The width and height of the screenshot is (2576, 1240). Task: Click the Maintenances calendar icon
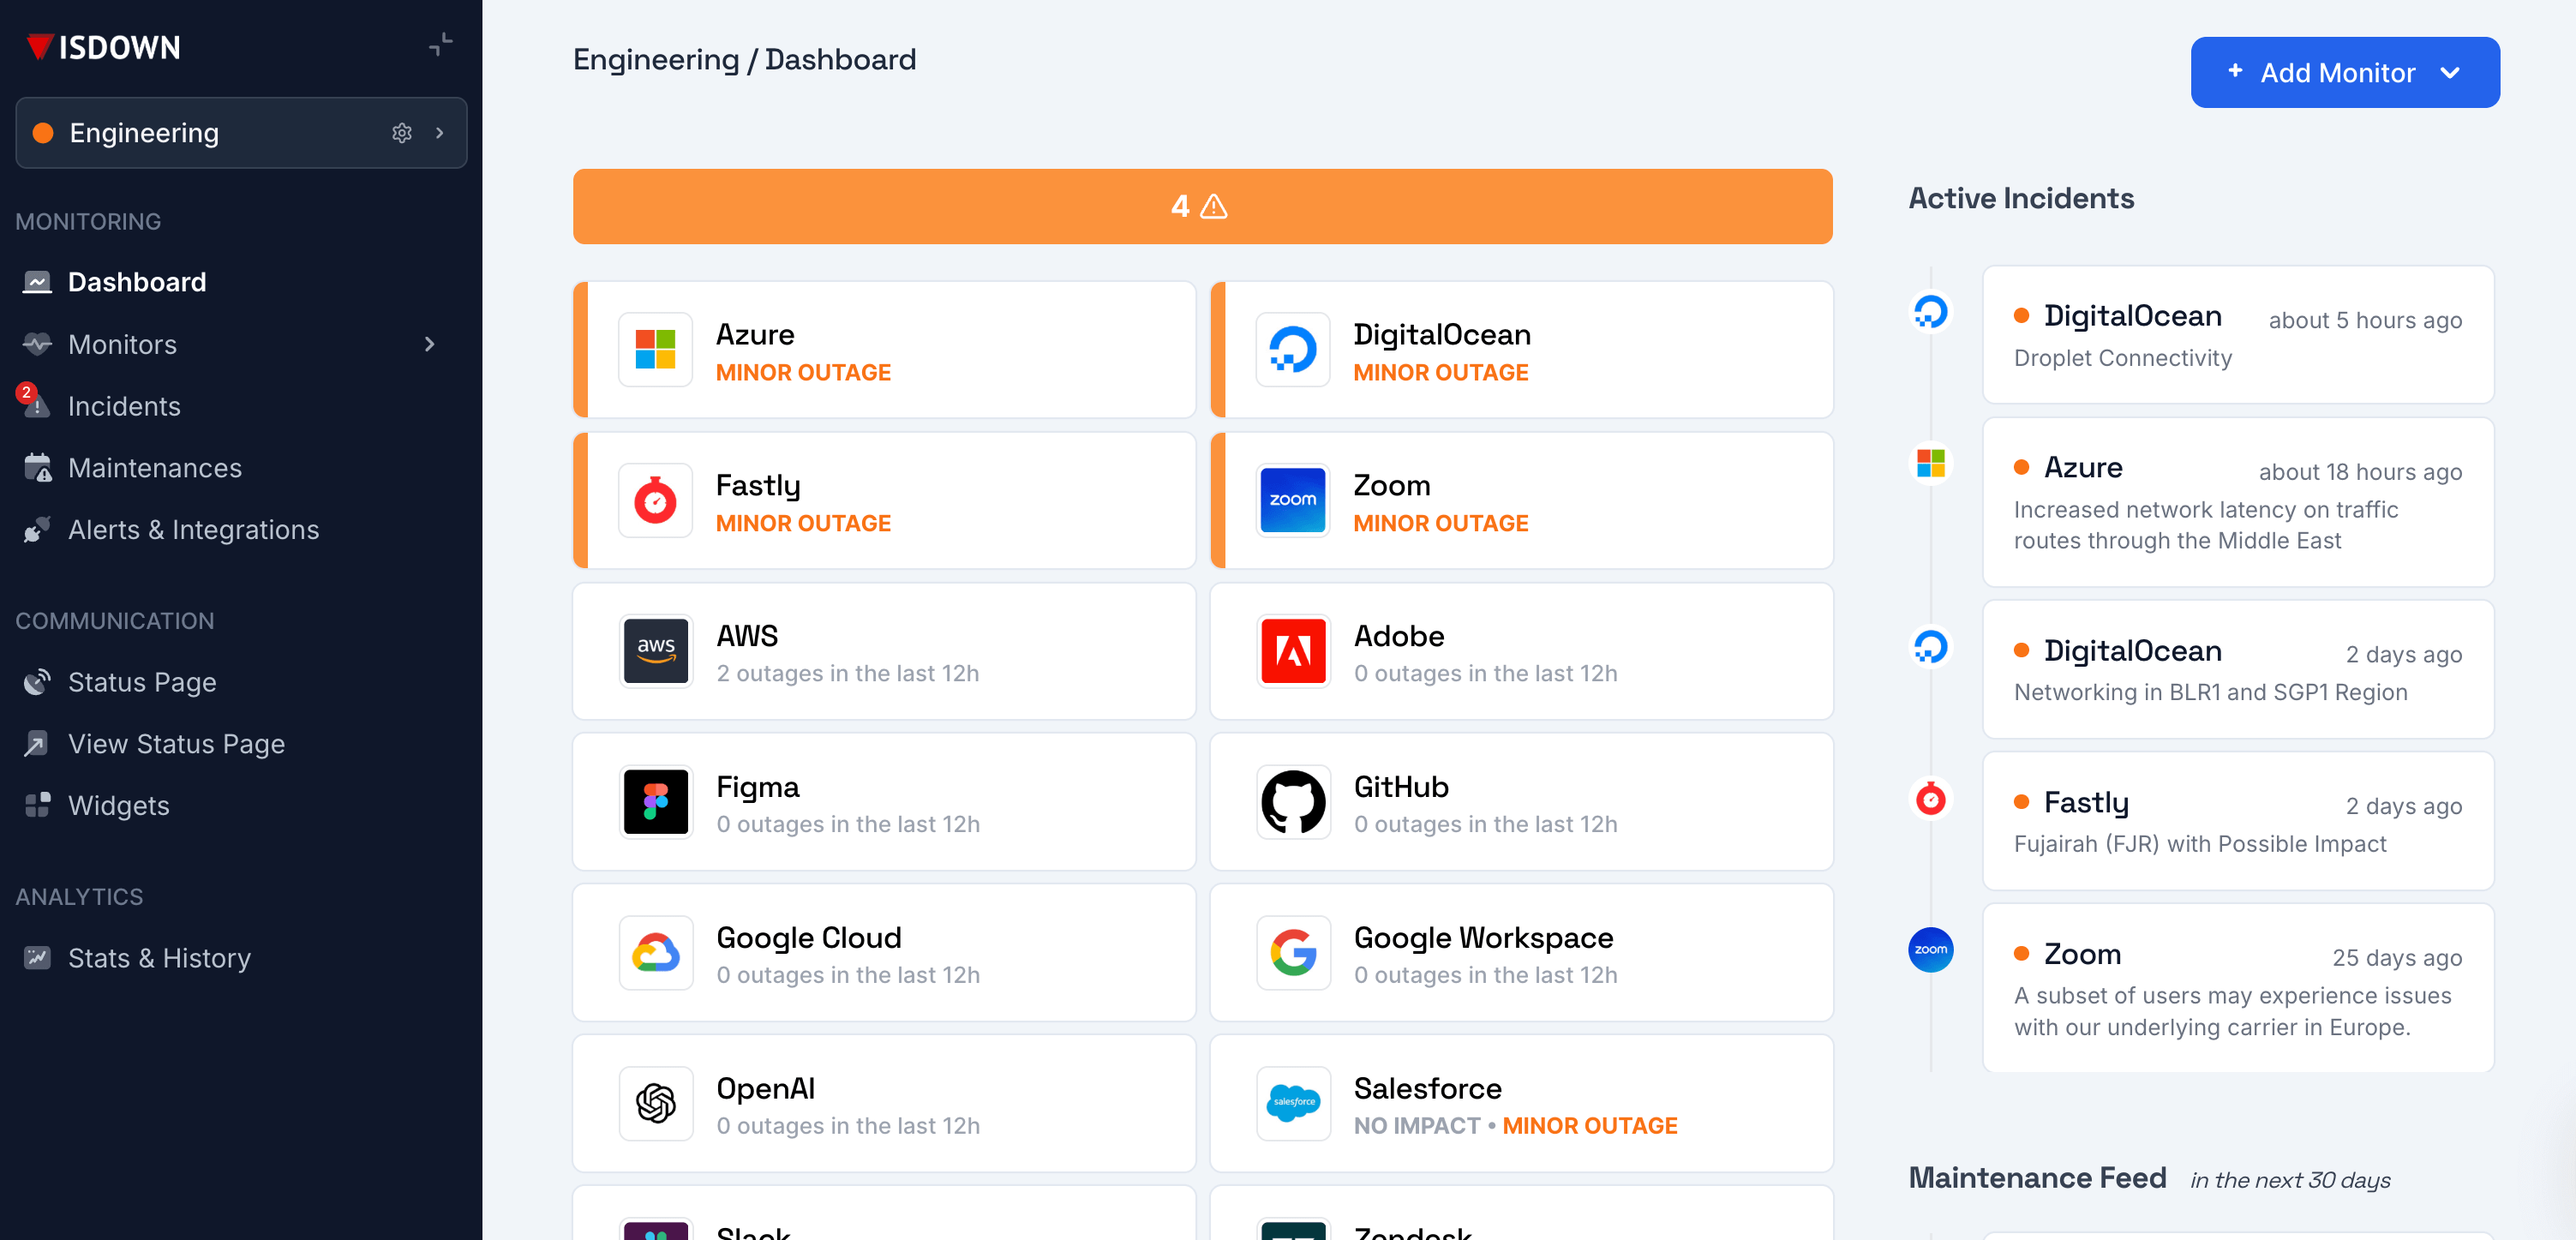click(38, 468)
